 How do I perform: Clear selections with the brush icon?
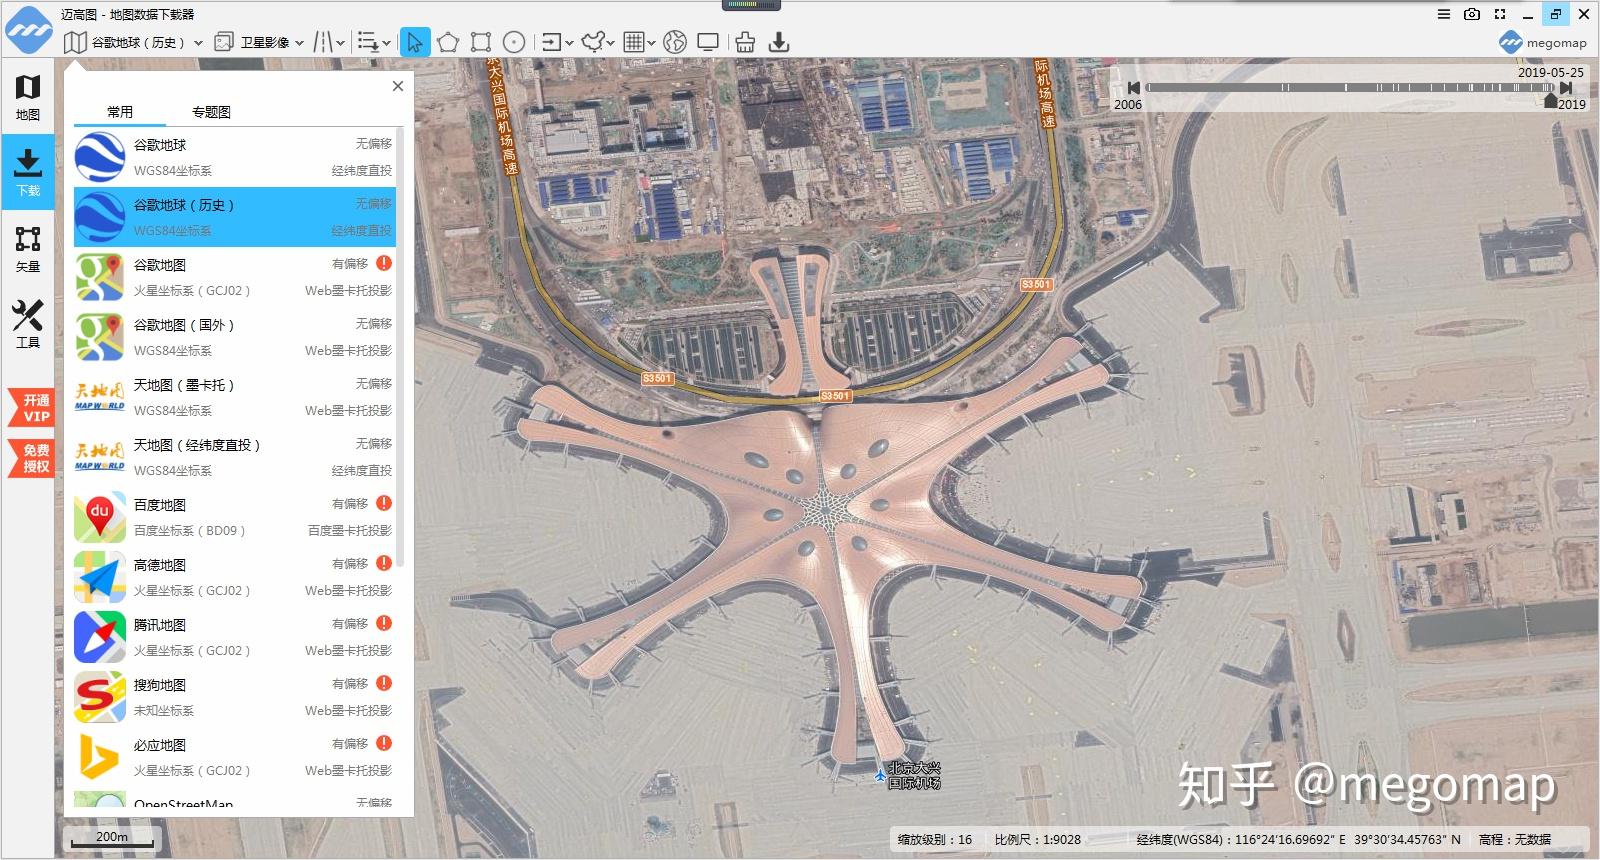click(745, 42)
